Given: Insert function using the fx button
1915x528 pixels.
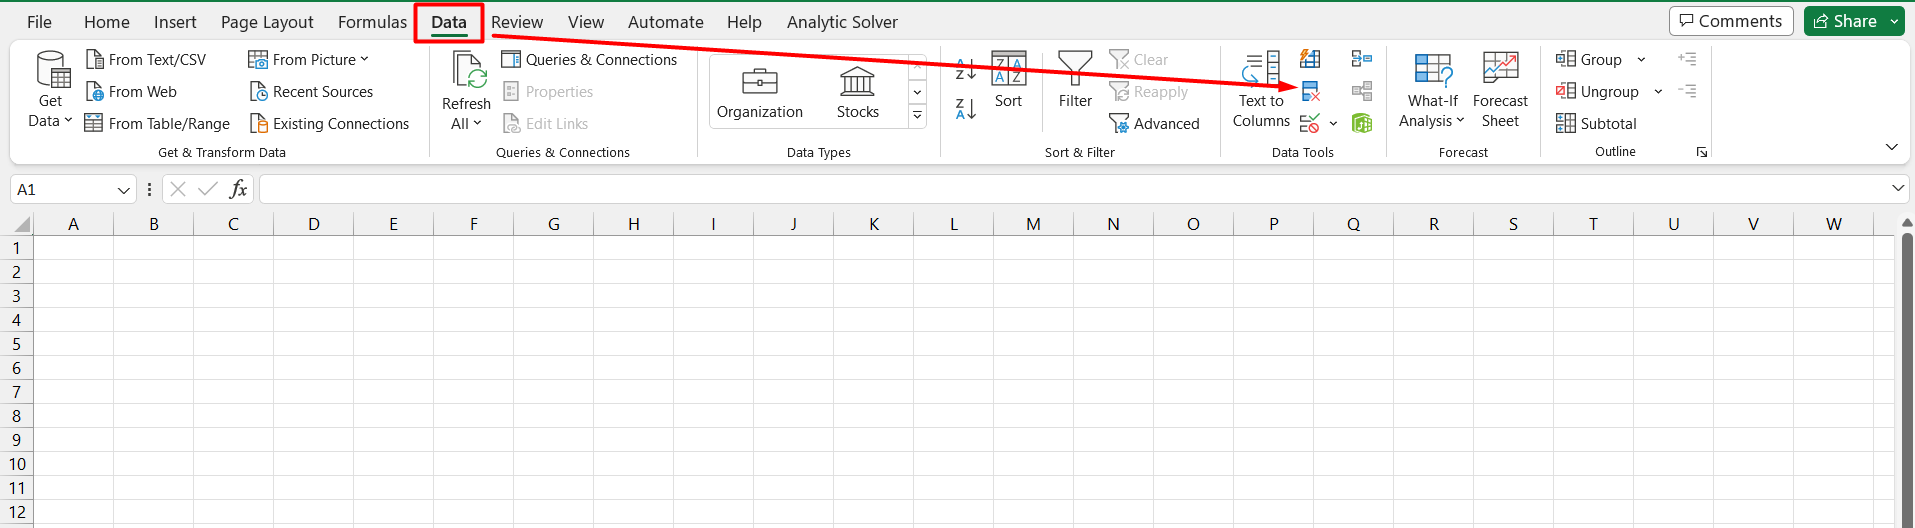Looking at the screenshot, I should [x=238, y=189].
